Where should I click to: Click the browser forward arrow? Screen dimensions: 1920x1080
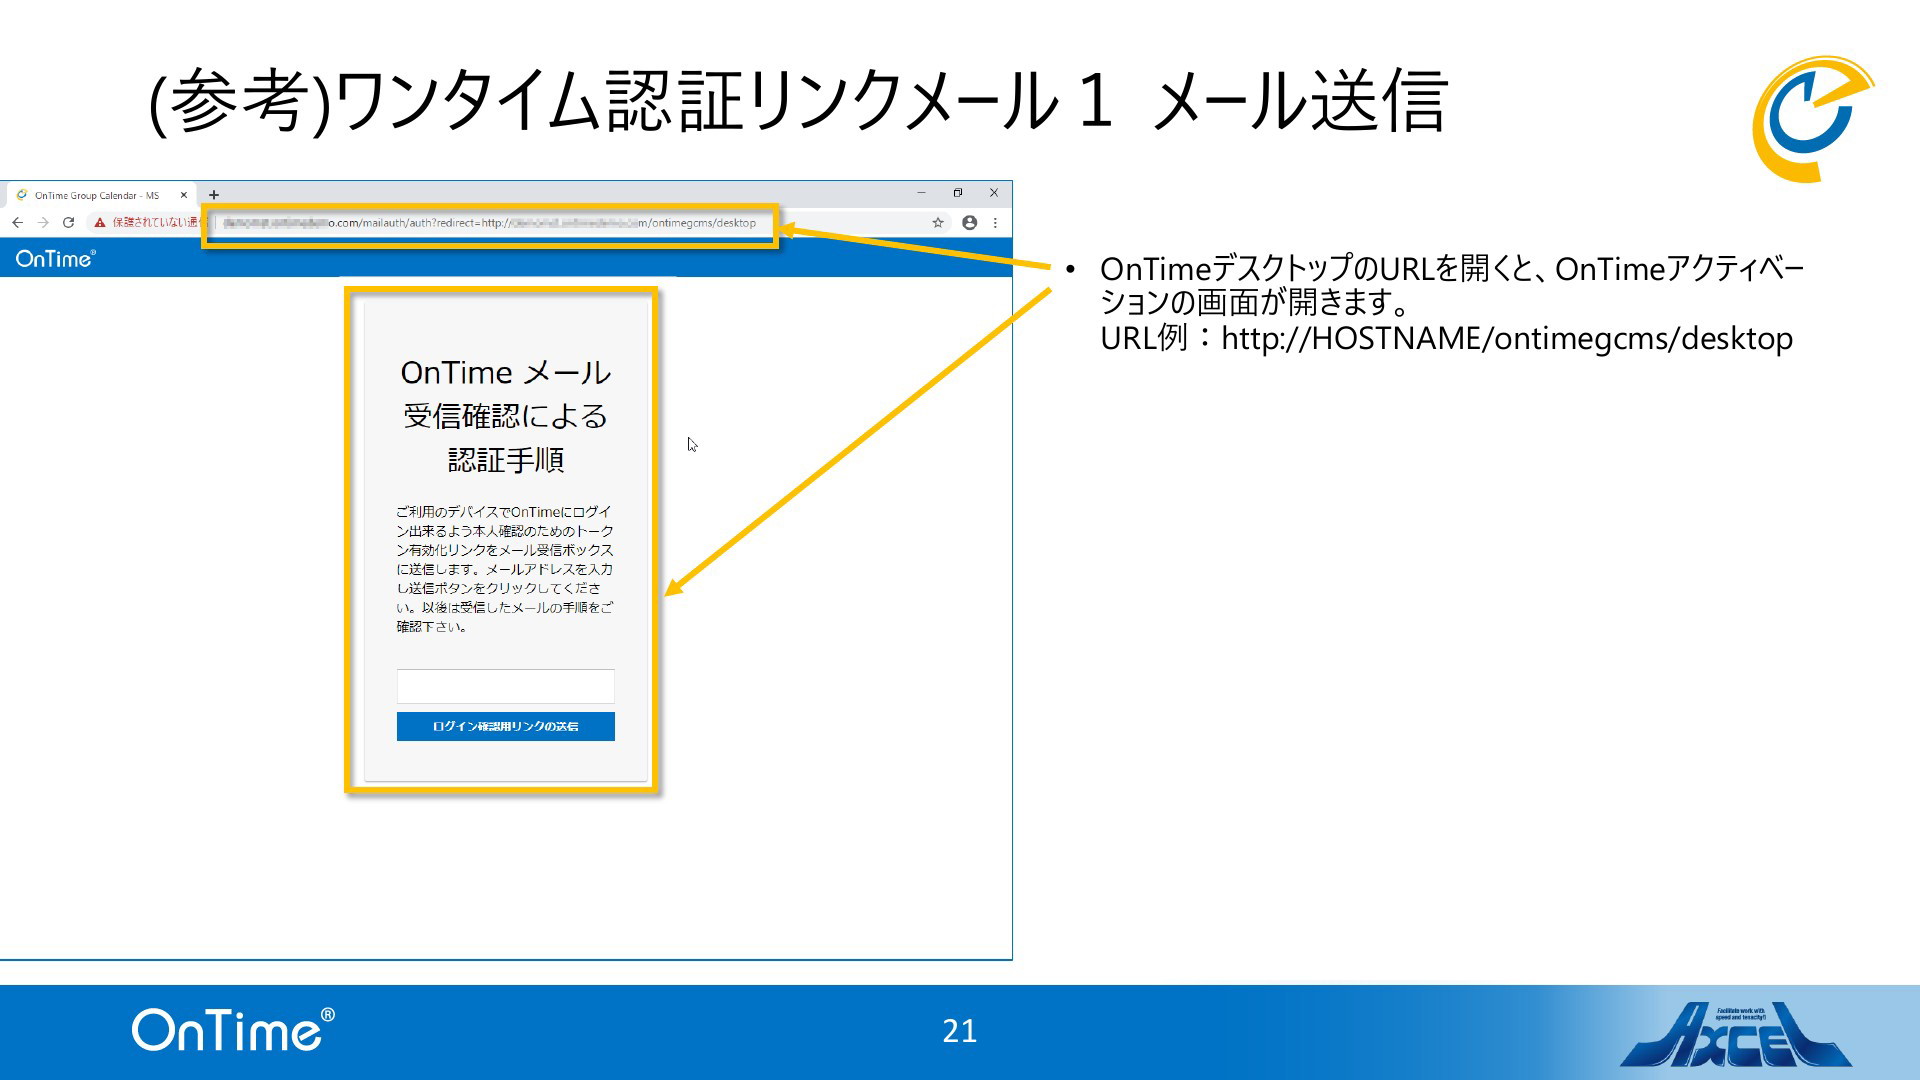point(43,223)
